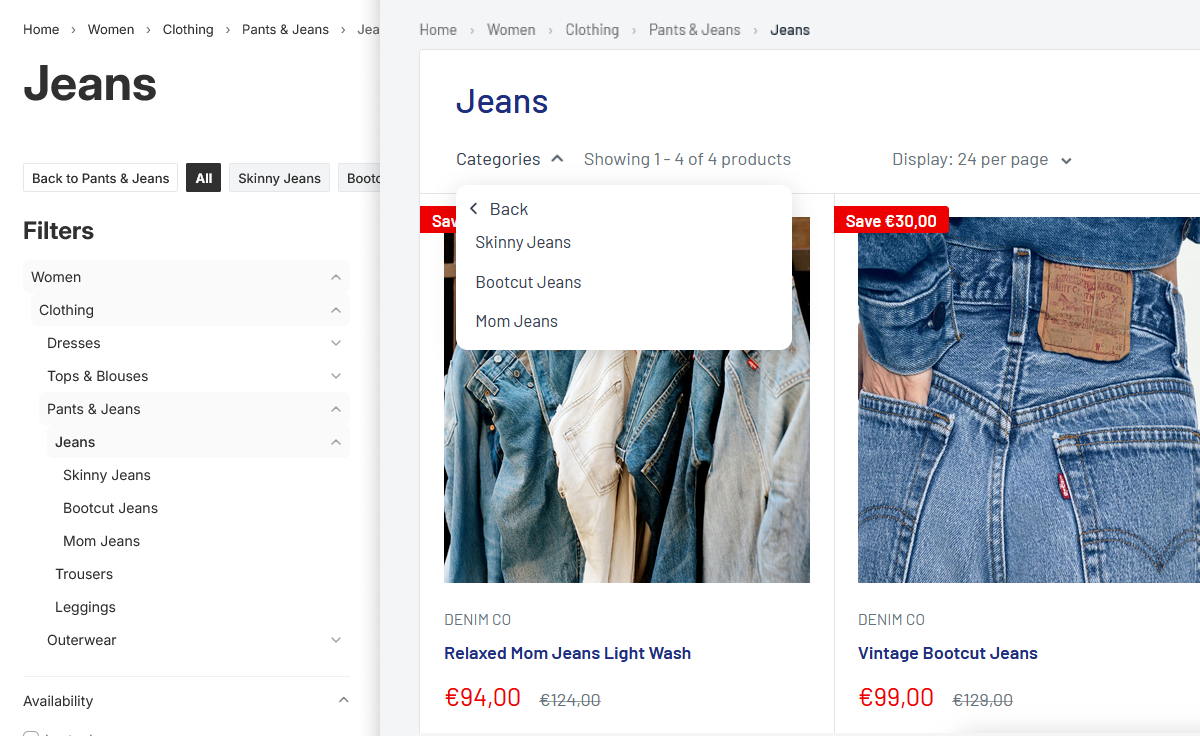Expand the Dresses category chevron

click(x=336, y=343)
